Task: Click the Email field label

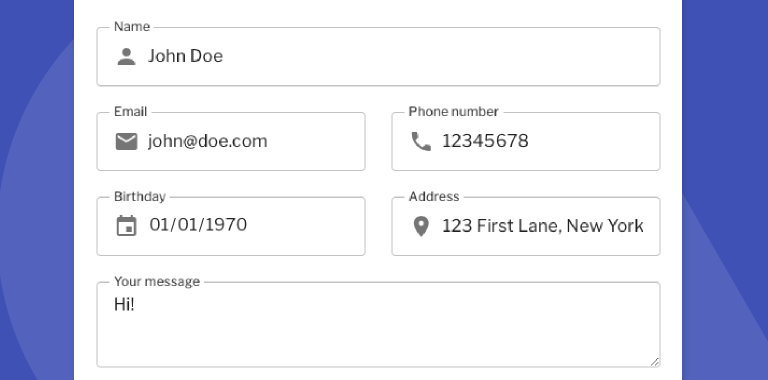Action: point(130,112)
